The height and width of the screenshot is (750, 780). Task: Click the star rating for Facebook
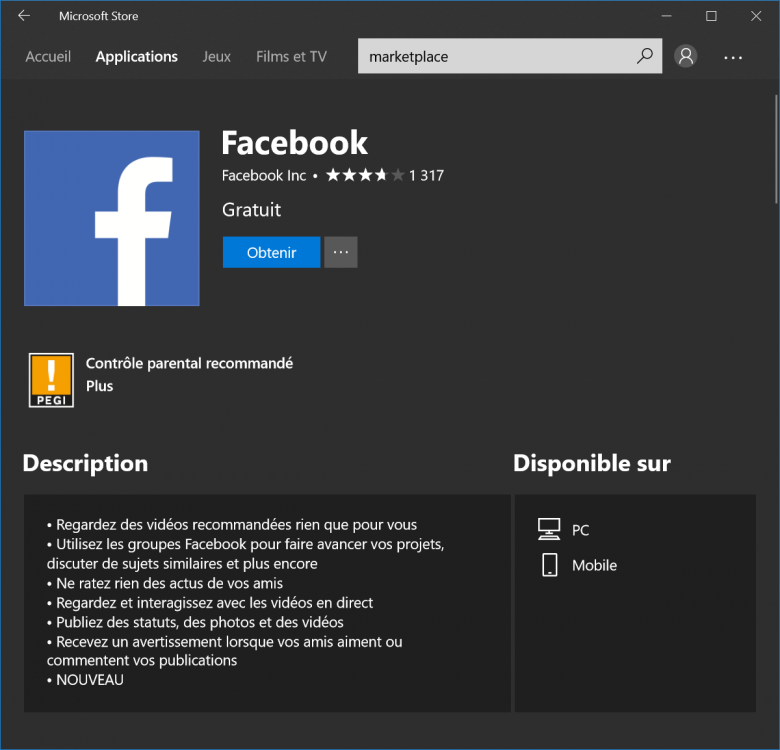tap(364, 176)
